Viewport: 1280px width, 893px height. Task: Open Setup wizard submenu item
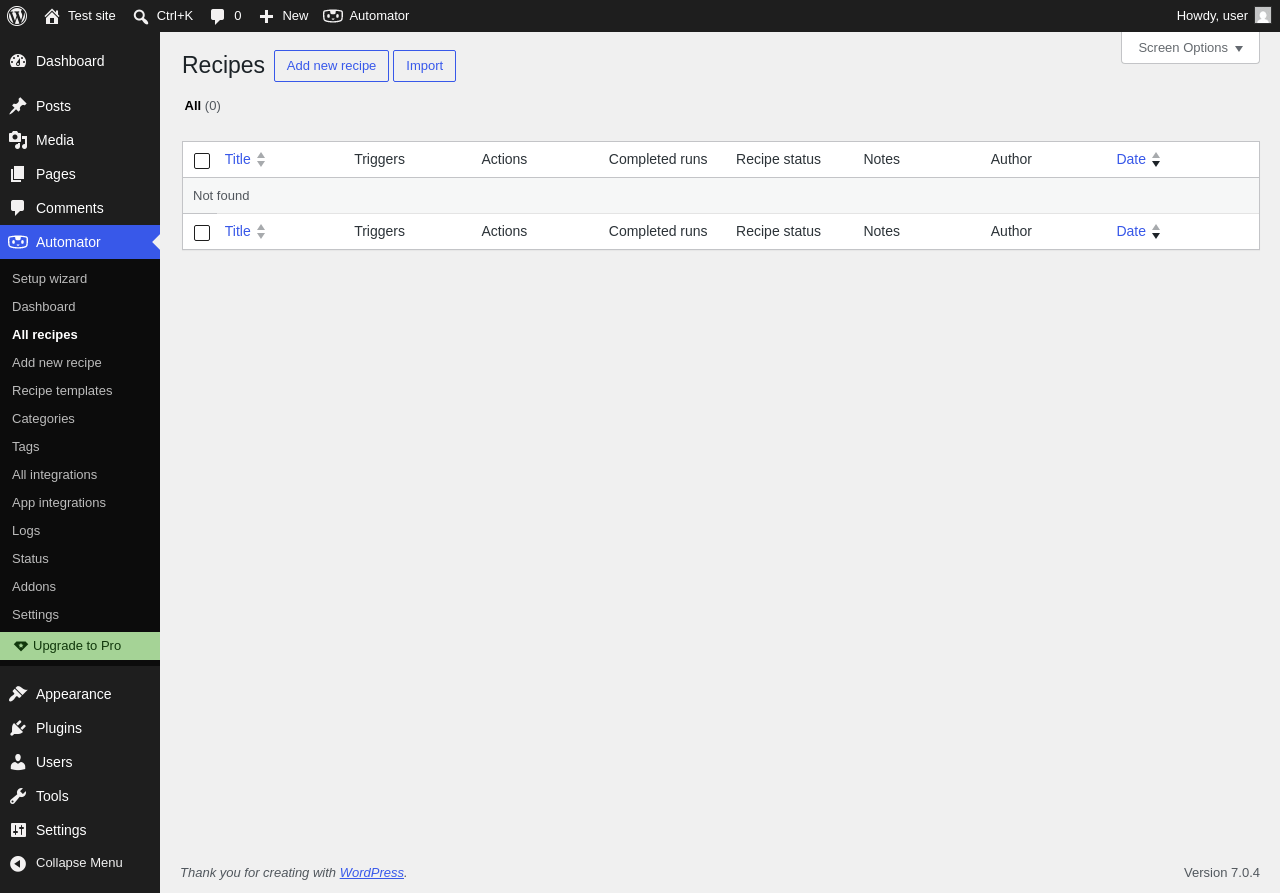[80, 279]
